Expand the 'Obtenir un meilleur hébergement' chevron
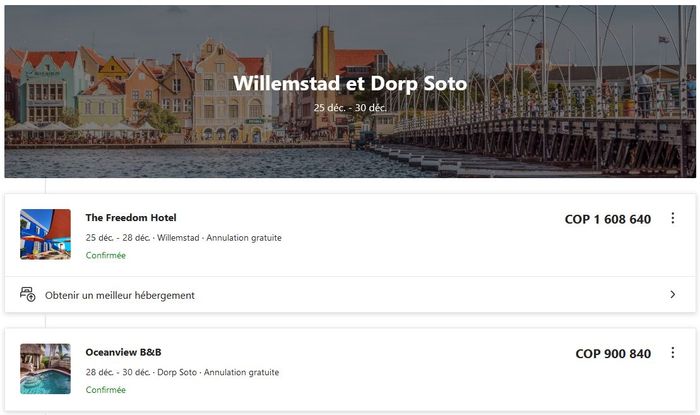The height and width of the screenshot is (415, 700). 672,295
